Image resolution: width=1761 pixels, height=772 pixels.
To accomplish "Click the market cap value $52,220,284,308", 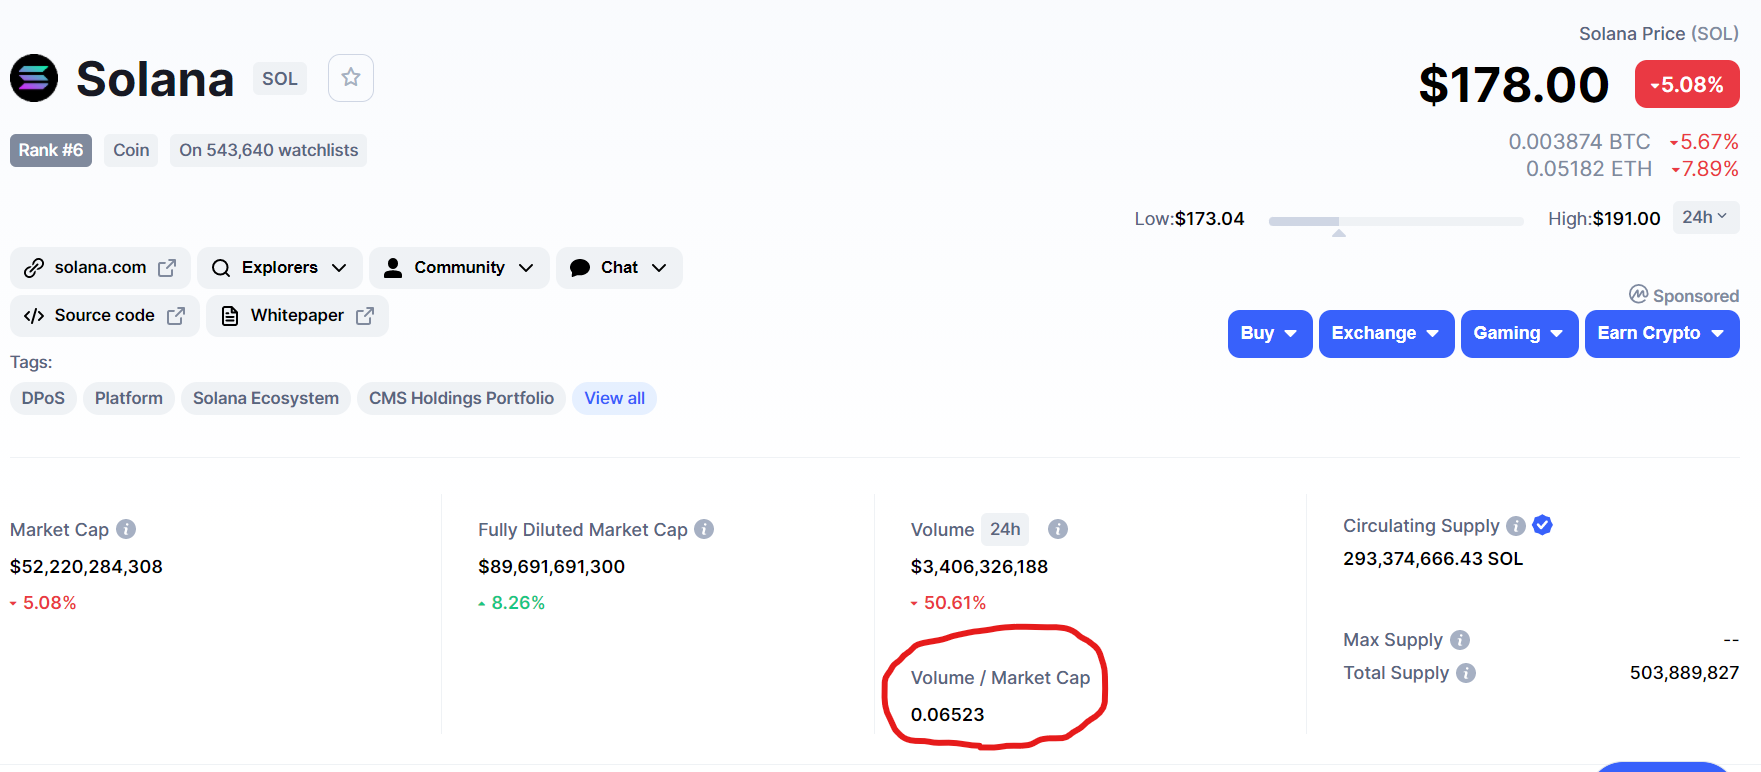I will click(x=86, y=567).
